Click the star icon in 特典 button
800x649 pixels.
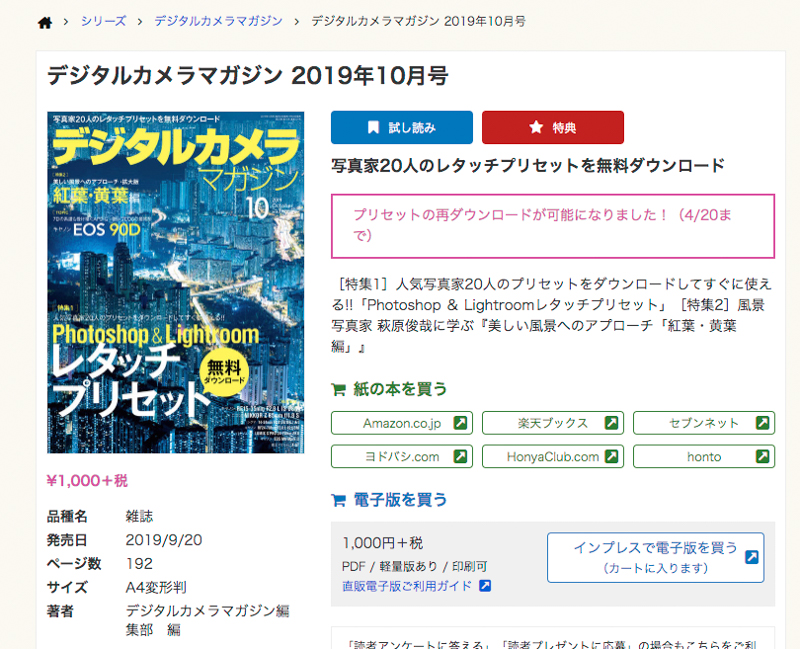(536, 127)
